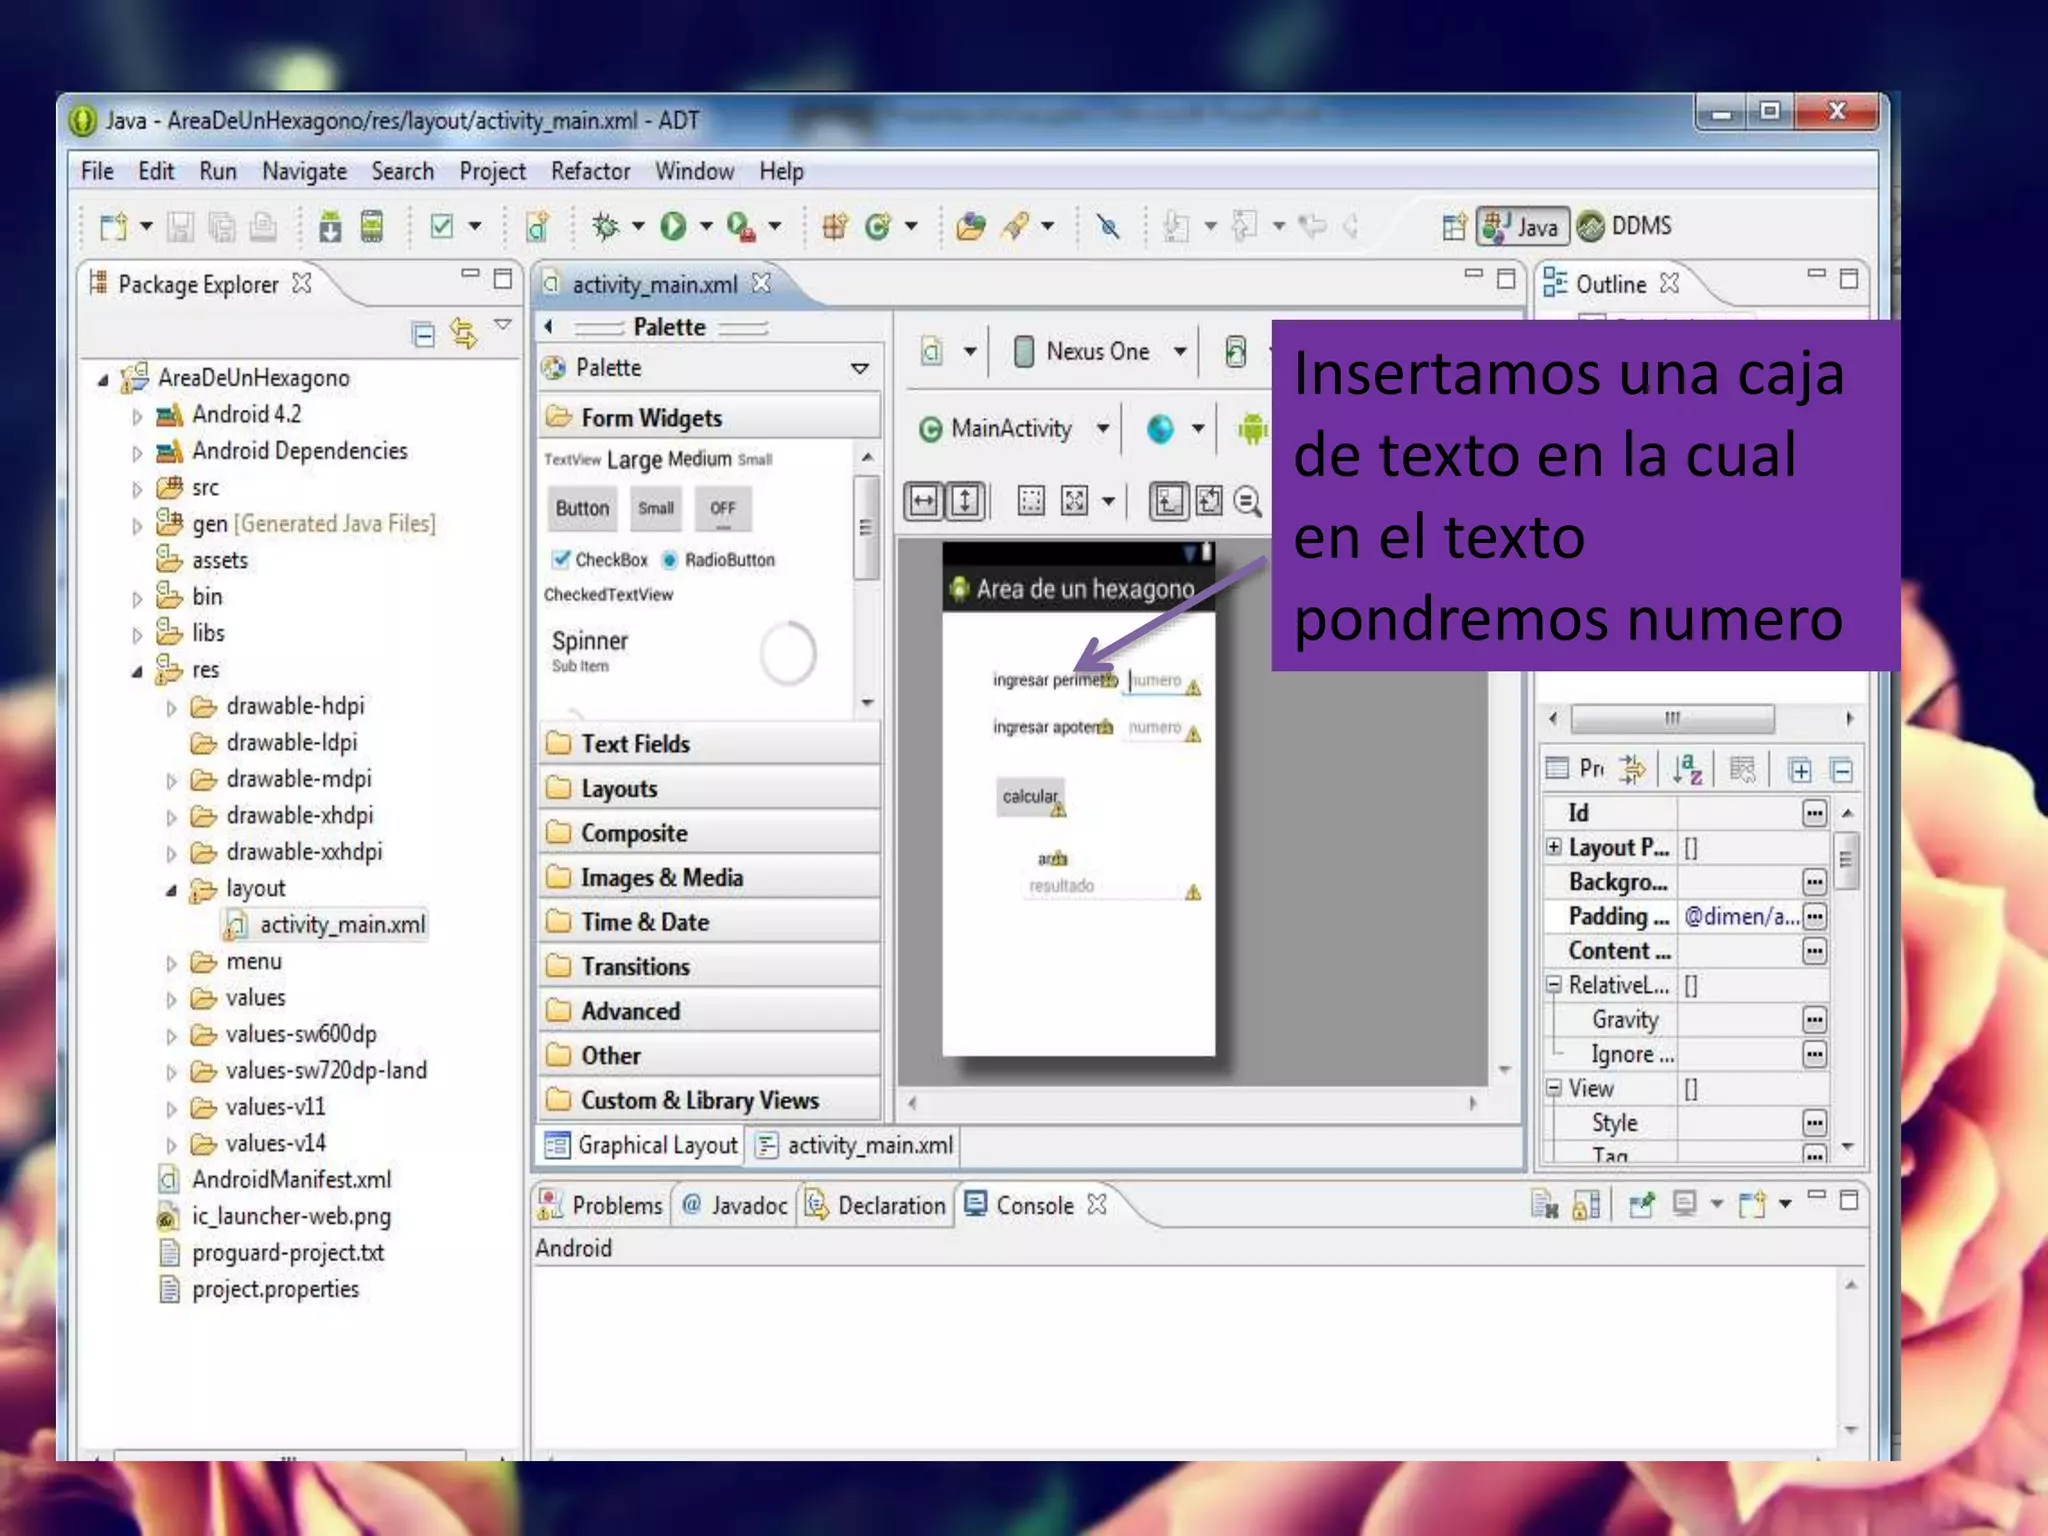The image size is (2048, 1536).
Task: Open the Window menu
Action: (x=694, y=171)
